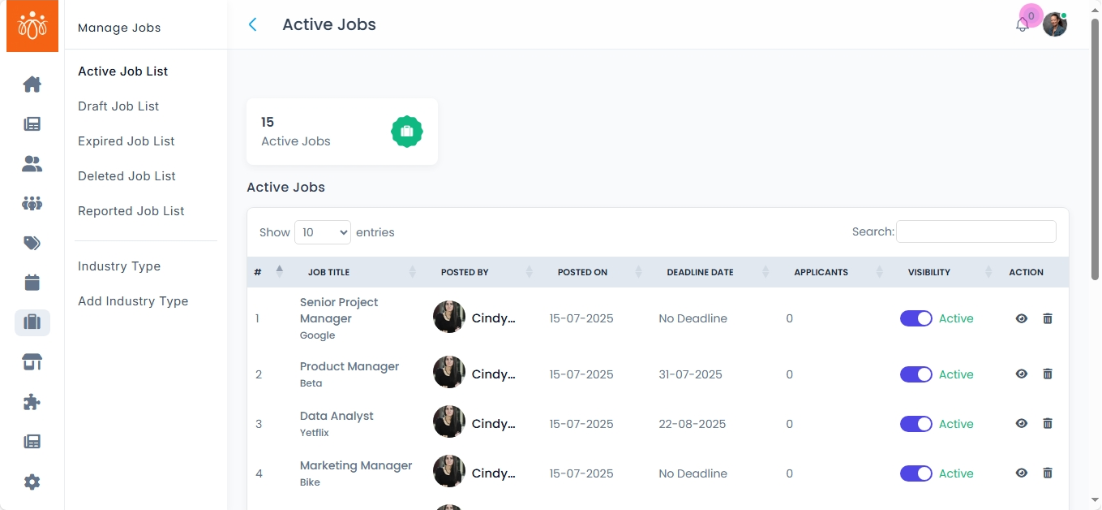Open the entries per page dropdown

[322, 232]
